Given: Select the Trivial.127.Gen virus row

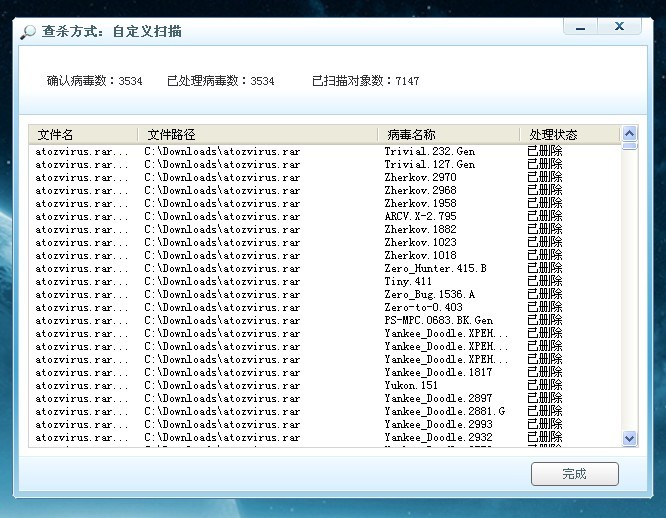Looking at the screenshot, I should [x=325, y=164].
